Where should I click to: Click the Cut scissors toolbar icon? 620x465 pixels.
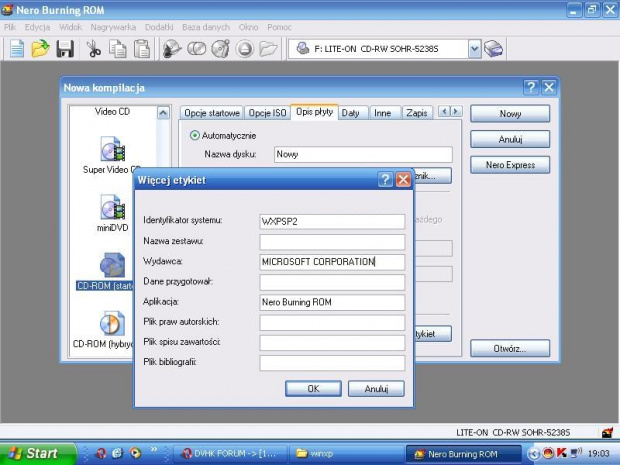pos(93,48)
